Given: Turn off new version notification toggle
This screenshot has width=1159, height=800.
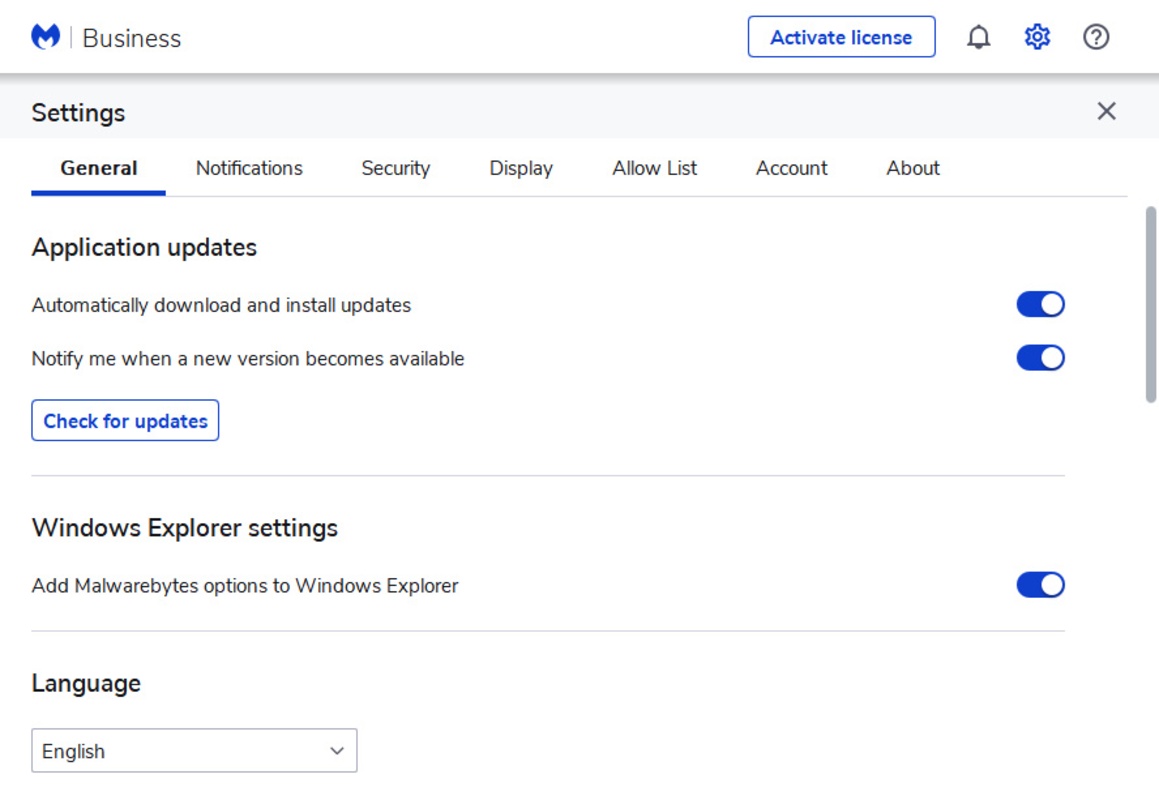Looking at the screenshot, I should coord(1040,358).
